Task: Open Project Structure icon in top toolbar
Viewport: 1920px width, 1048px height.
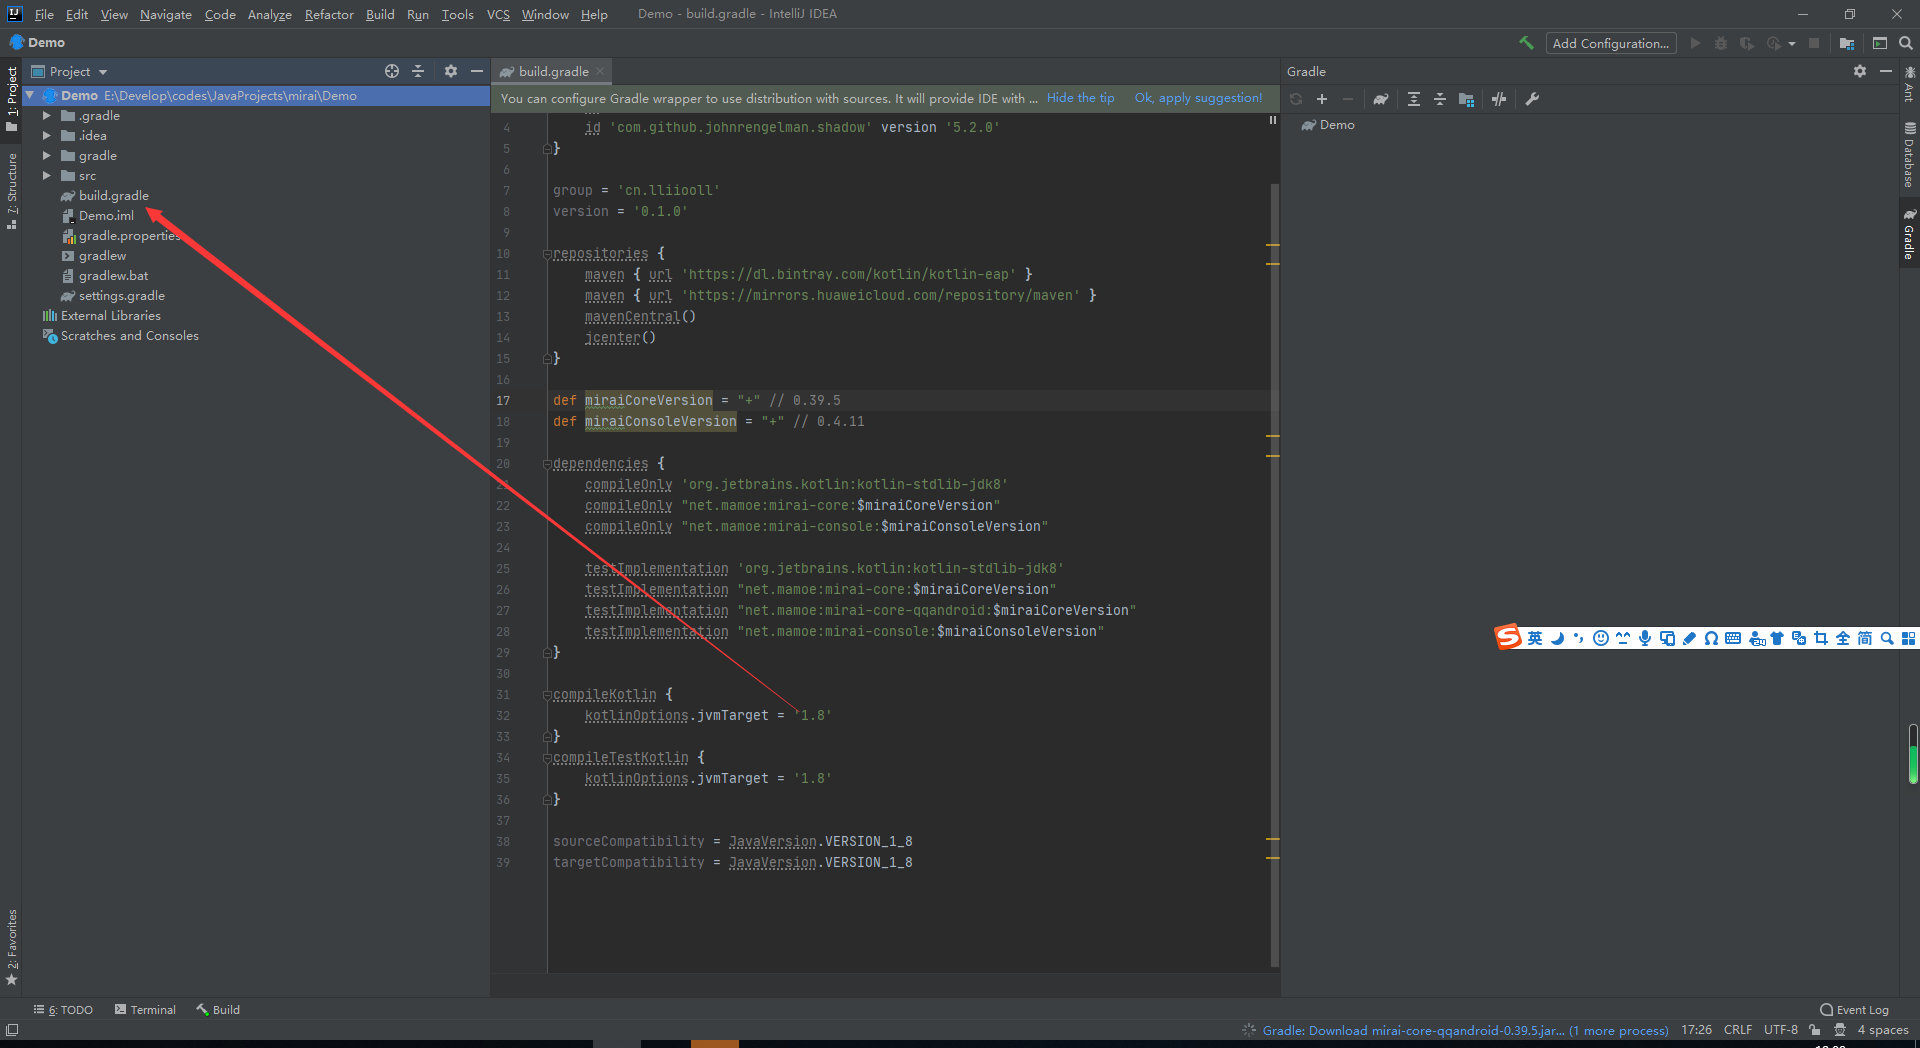Action: (x=1846, y=43)
